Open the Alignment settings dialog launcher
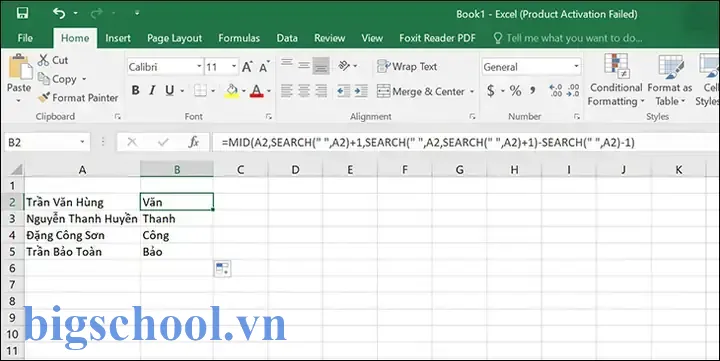Image resolution: width=720 pixels, height=361 pixels. [472, 117]
